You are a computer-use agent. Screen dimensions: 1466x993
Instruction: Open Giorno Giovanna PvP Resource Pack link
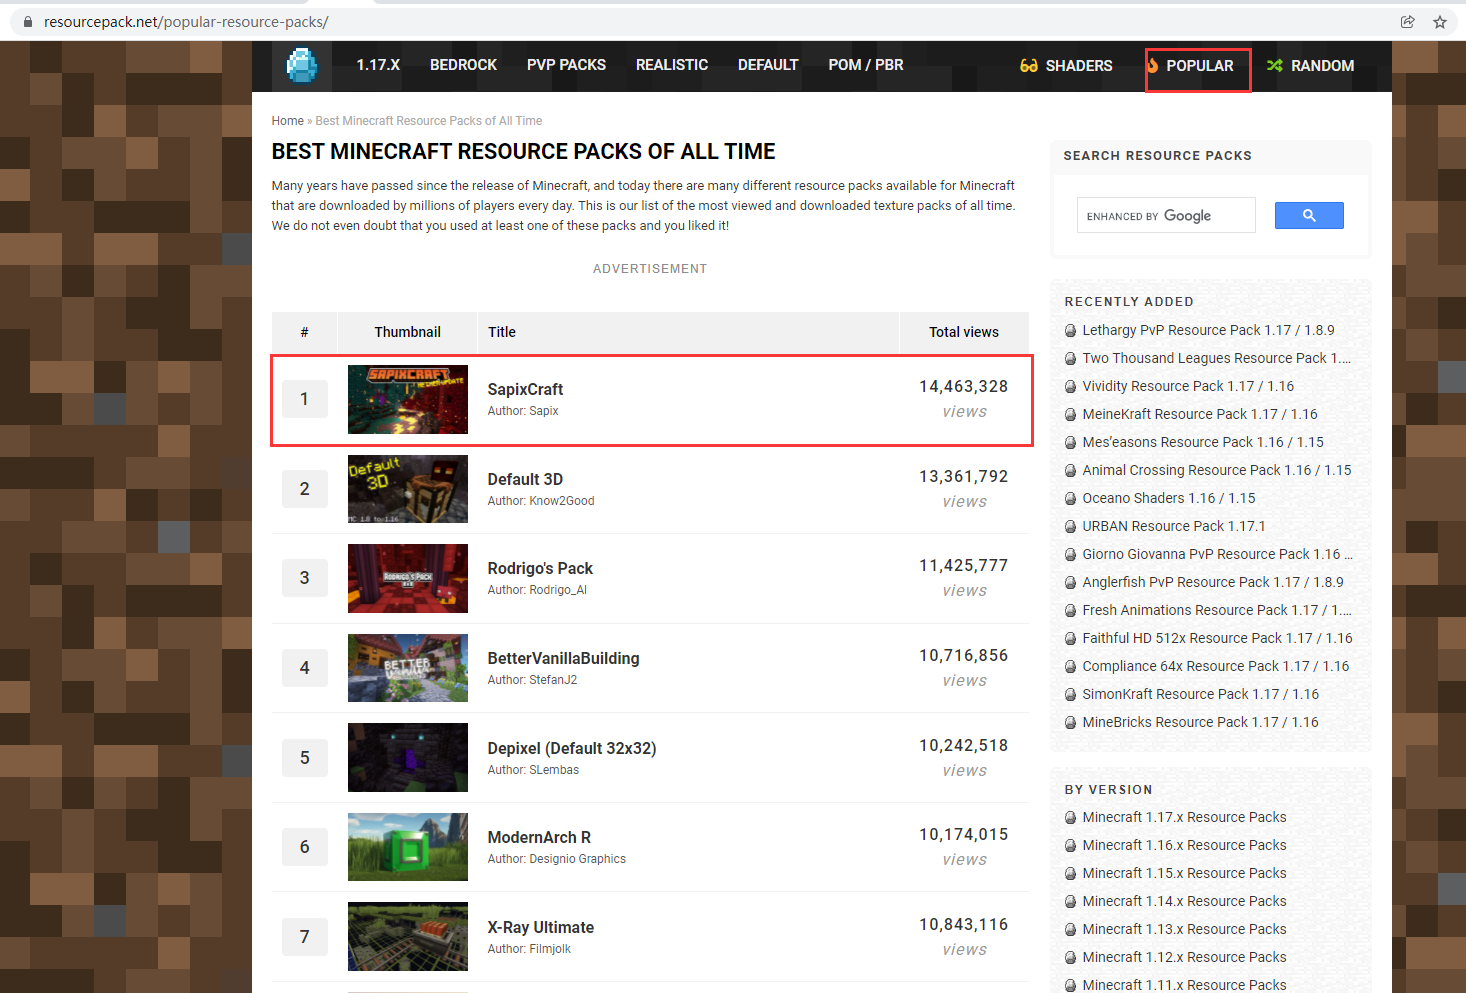coord(1217,554)
